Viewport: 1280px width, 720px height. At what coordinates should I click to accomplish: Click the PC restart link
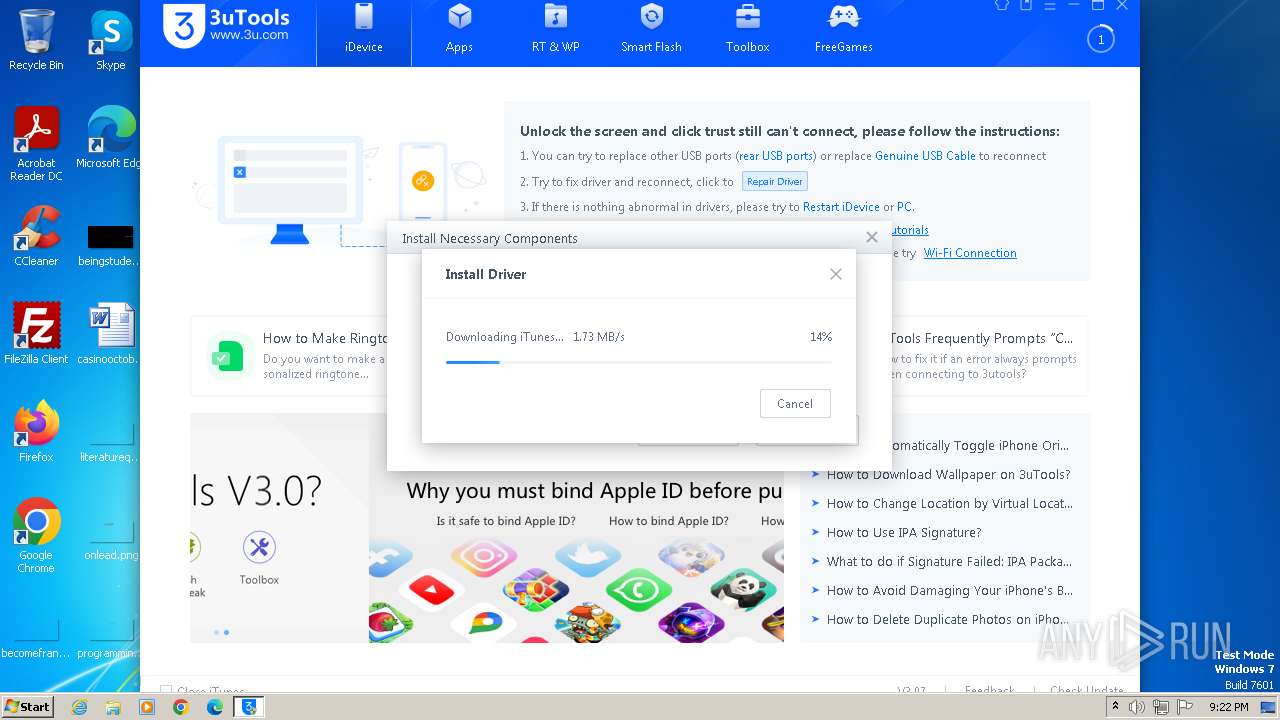904,207
